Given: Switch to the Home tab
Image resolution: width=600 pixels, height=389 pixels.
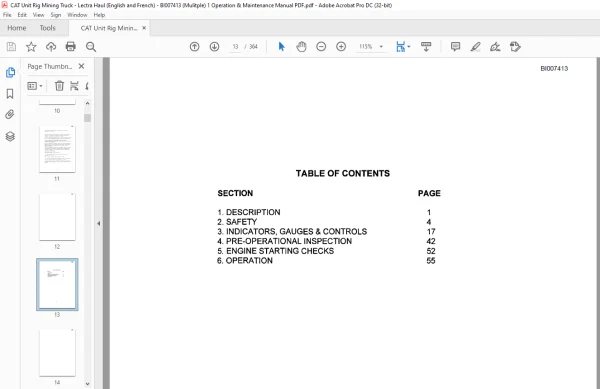Looking at the screenshot, I should point(17,28).
